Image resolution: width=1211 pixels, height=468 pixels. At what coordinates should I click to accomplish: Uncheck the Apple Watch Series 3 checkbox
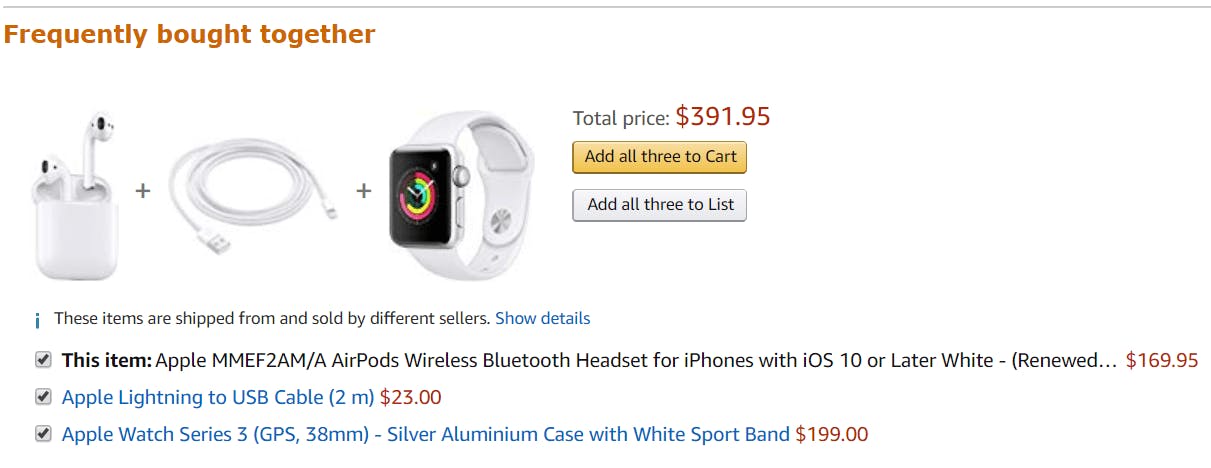(x=43, y=433)
